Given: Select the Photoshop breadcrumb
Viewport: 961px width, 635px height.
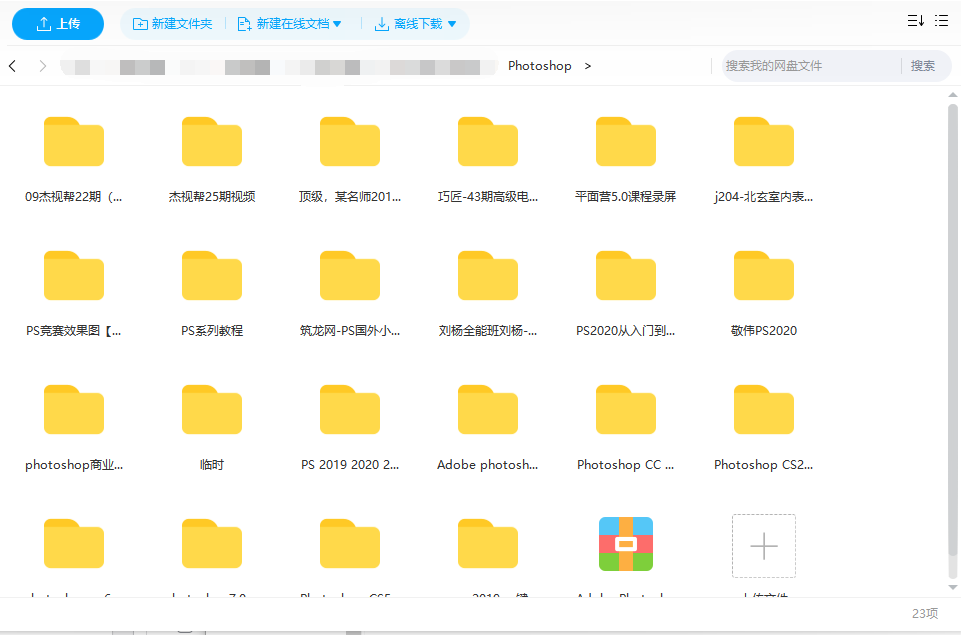Looking at the screenshot, I should point(539,66).
